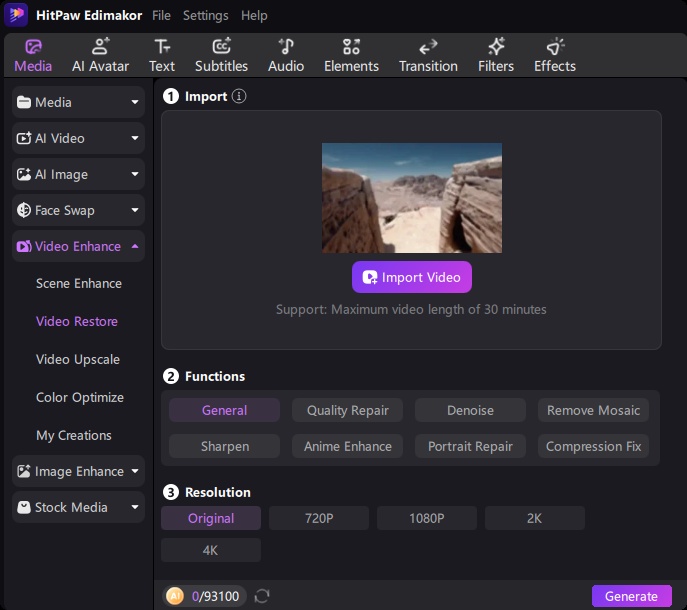This screenshot has height=610, width=687.
Task: Open the Audio panel
Action: 286,56
